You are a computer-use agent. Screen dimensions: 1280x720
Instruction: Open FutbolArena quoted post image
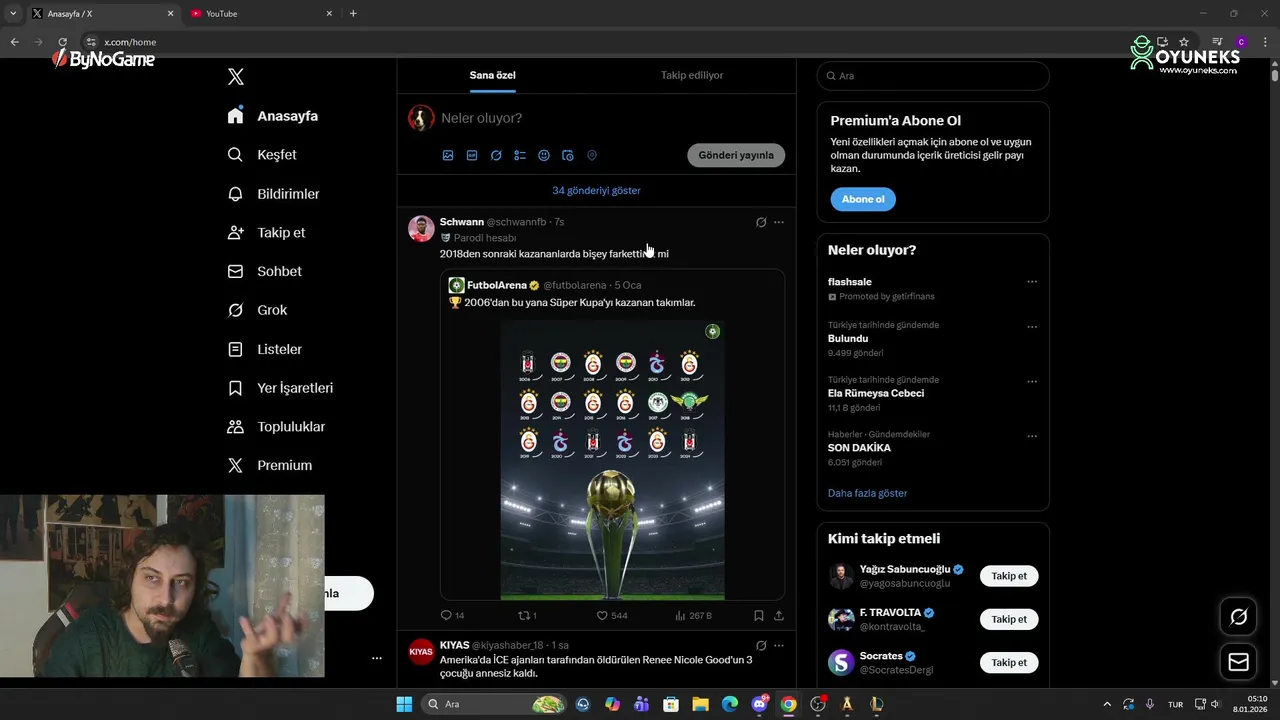[x=612, y=459]
